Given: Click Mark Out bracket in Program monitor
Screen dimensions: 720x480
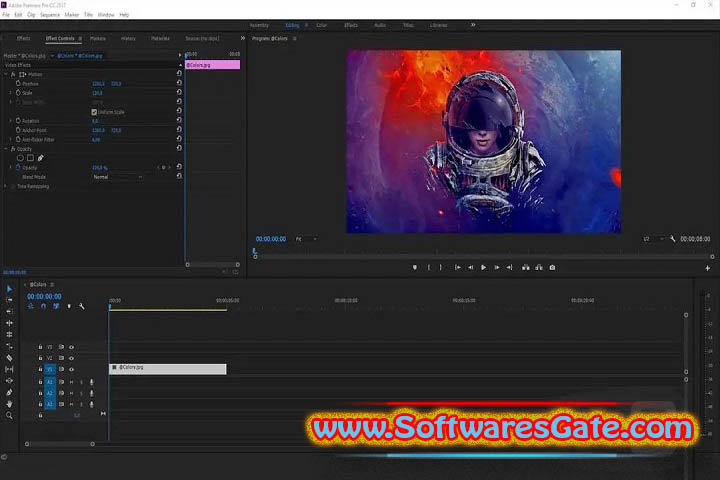Looking at the screenshot, I should pos(440,267).
